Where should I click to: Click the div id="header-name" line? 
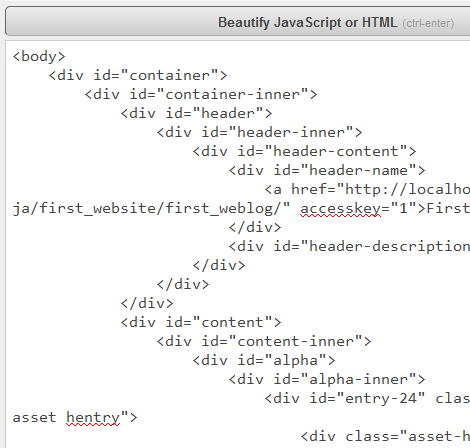click(x=327, y=170)
